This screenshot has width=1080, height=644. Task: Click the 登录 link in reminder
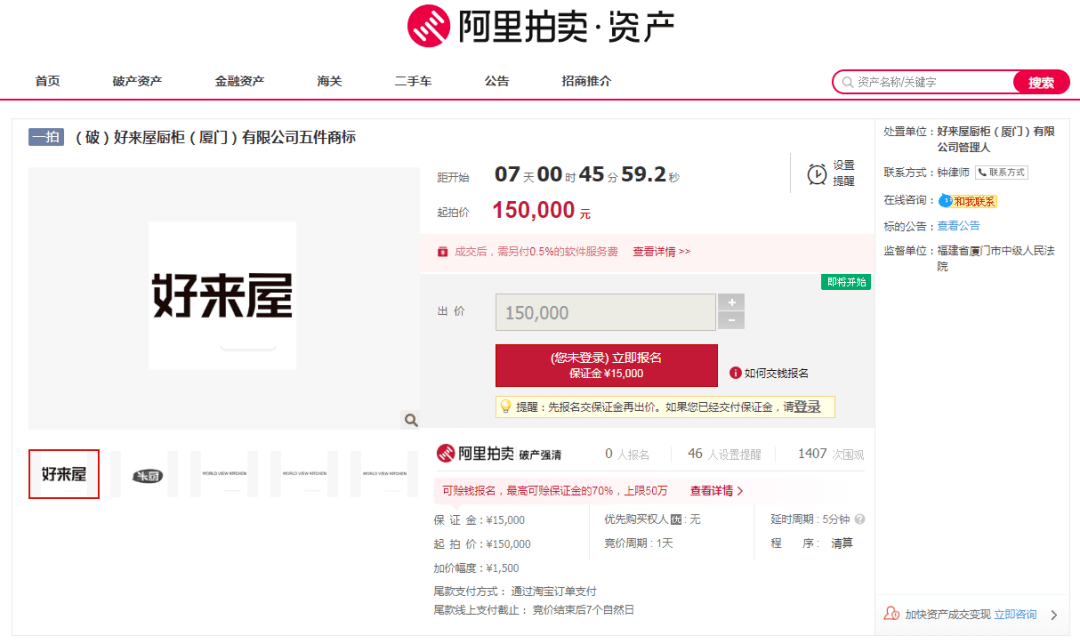[x=807, y=407]
